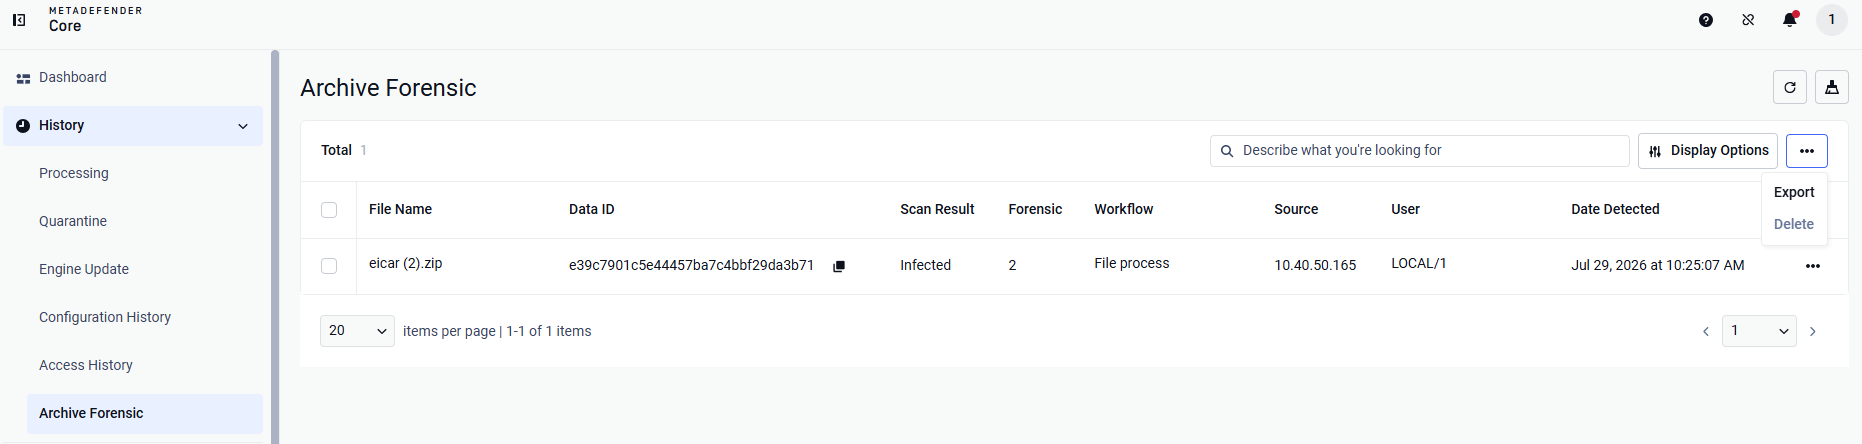Click the crossed-out icon beside the bell

pyautogui.click(x=1748, y=20)
